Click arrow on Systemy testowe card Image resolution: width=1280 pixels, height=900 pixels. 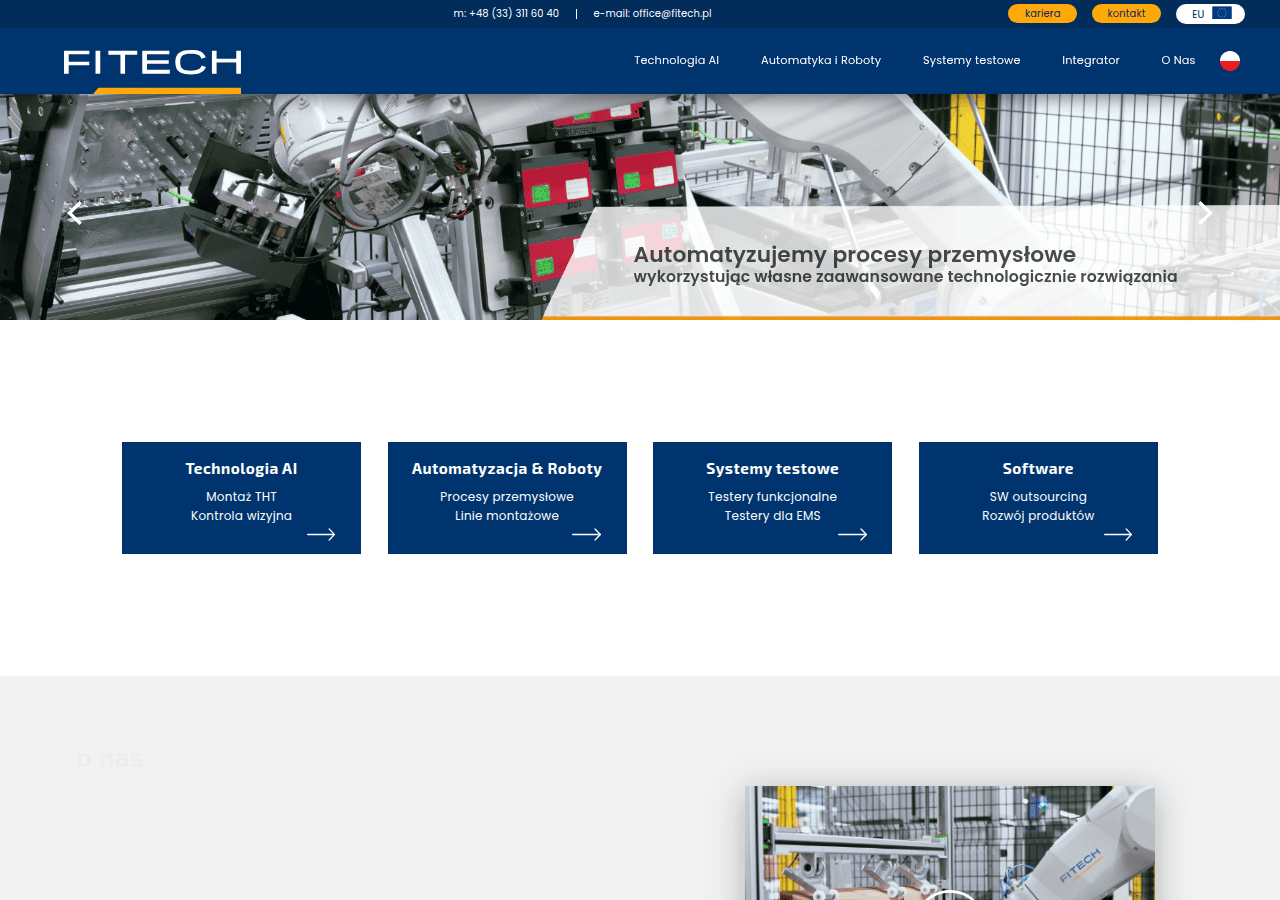click(852, 535)
